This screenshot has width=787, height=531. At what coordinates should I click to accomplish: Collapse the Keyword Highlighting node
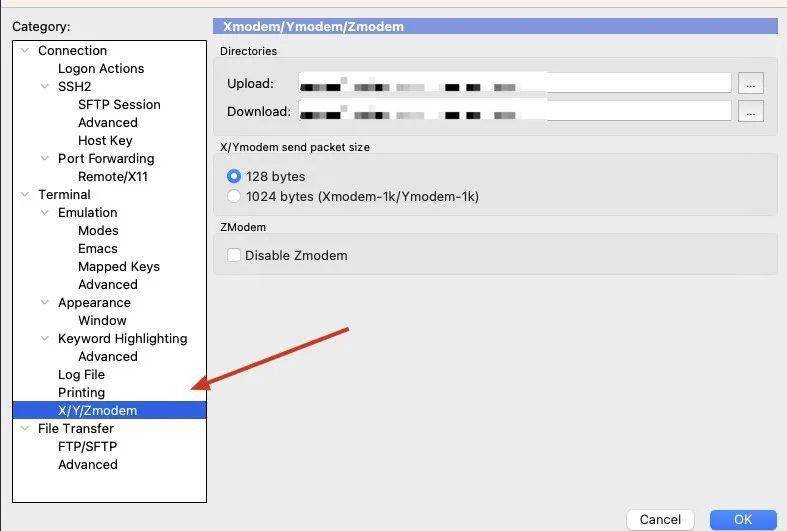(45, 339)
